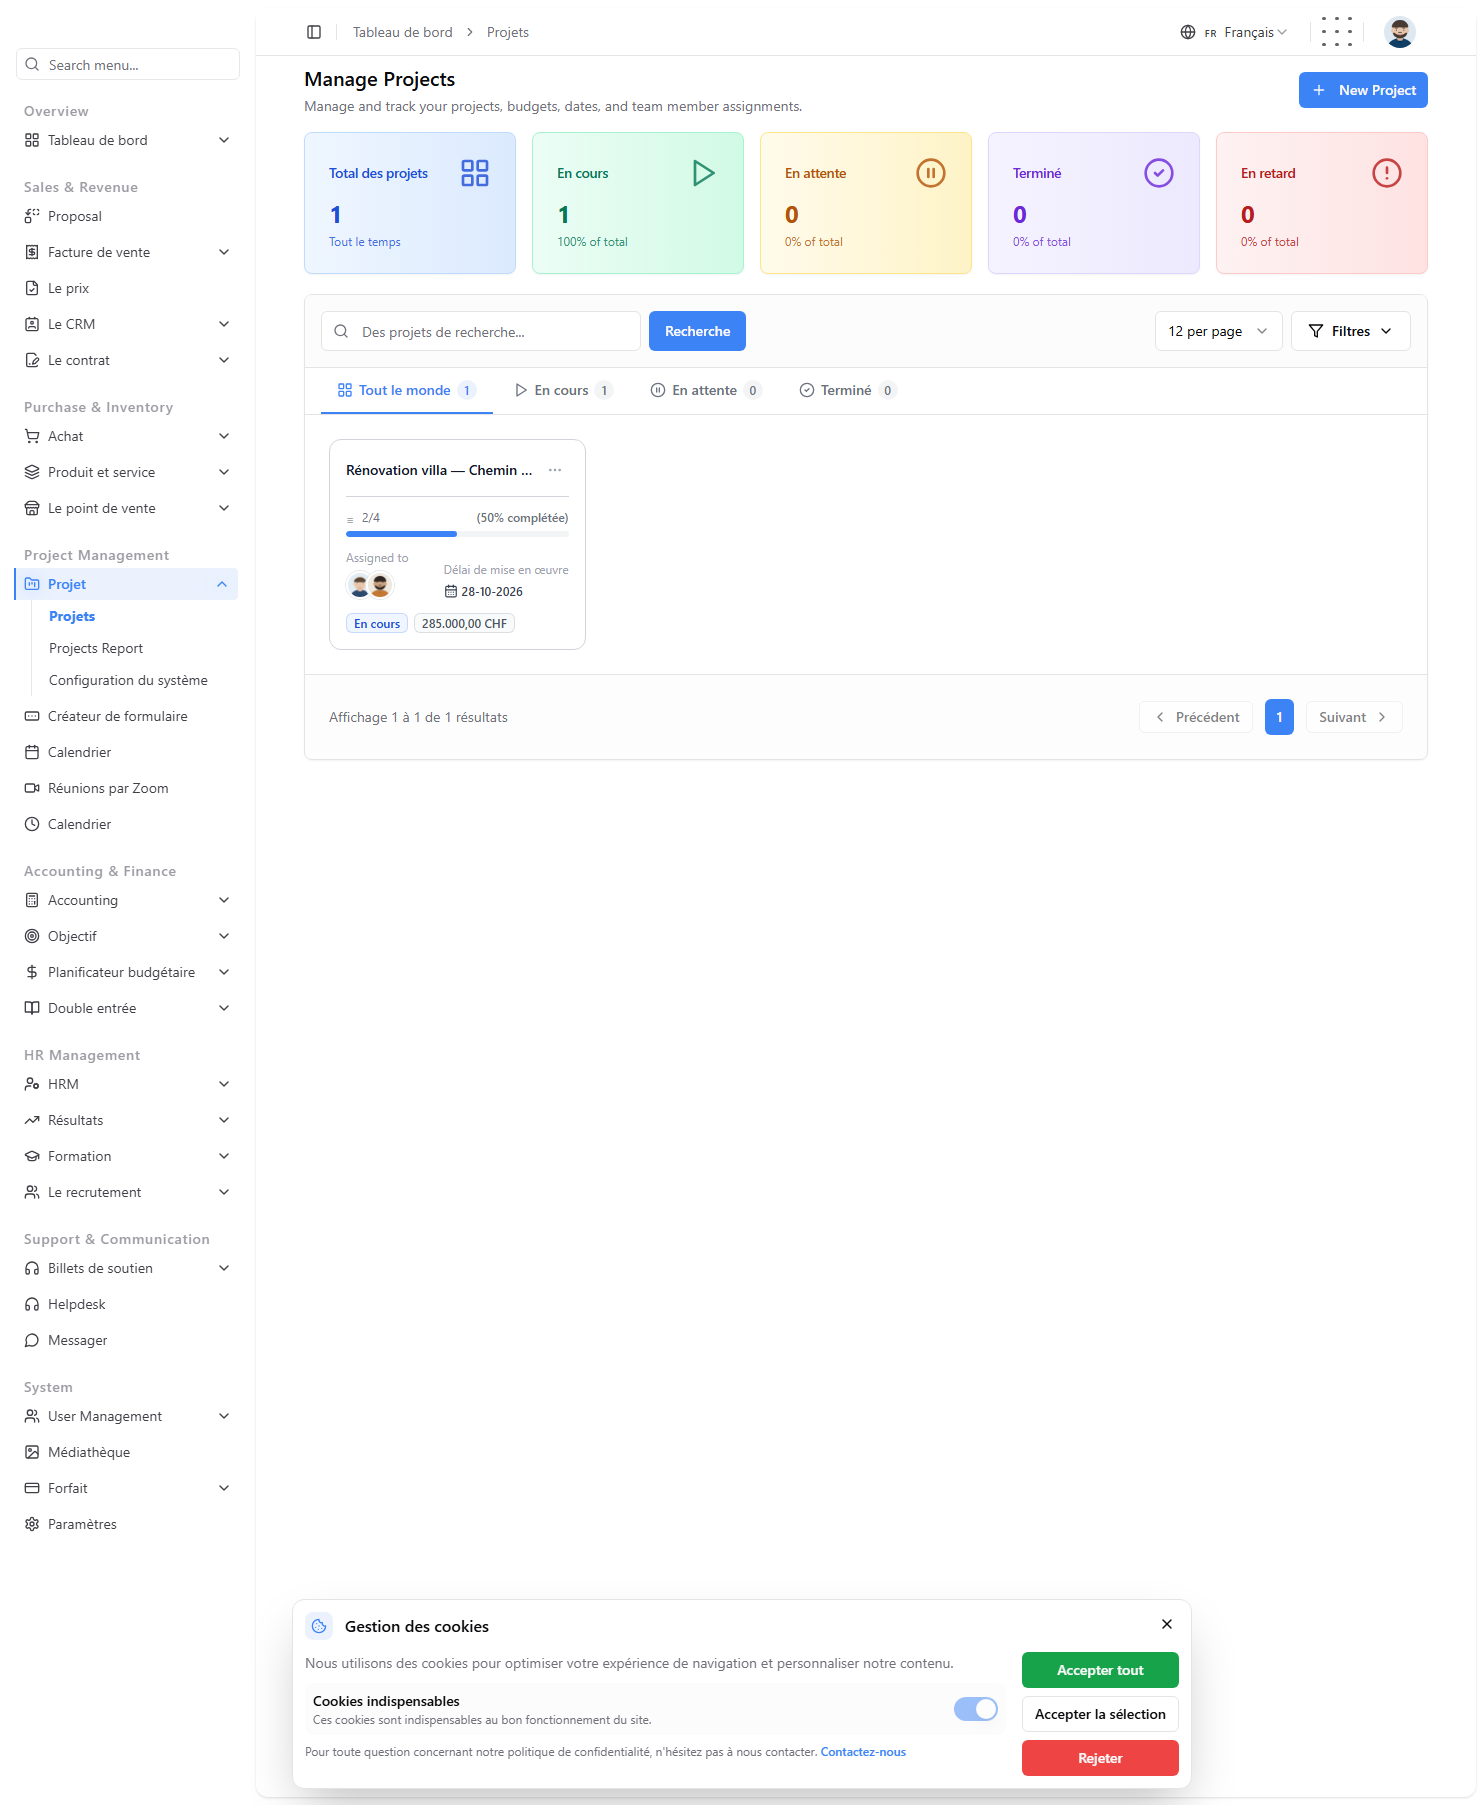Collapse the Projet sidebar section
The height and width of the screenshot is (1805, 1484).
[x=127, y=584]
